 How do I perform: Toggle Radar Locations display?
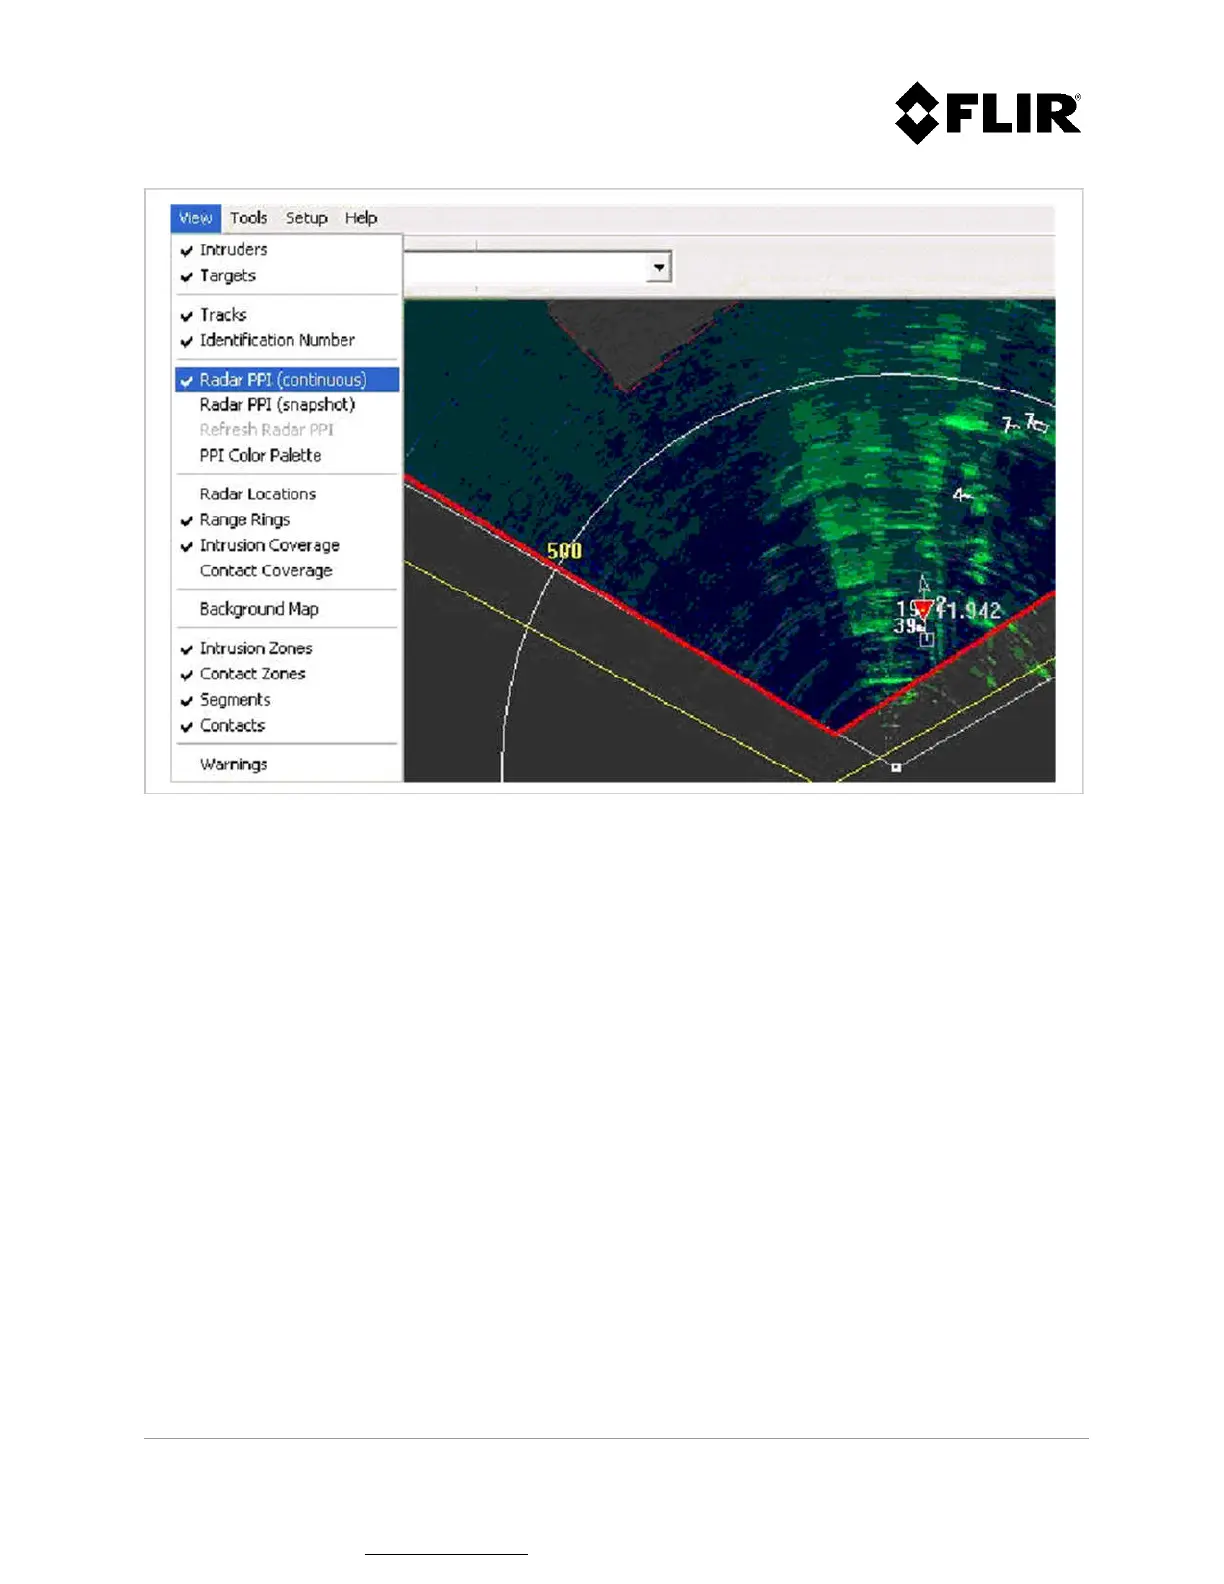[x=287, y=494]
